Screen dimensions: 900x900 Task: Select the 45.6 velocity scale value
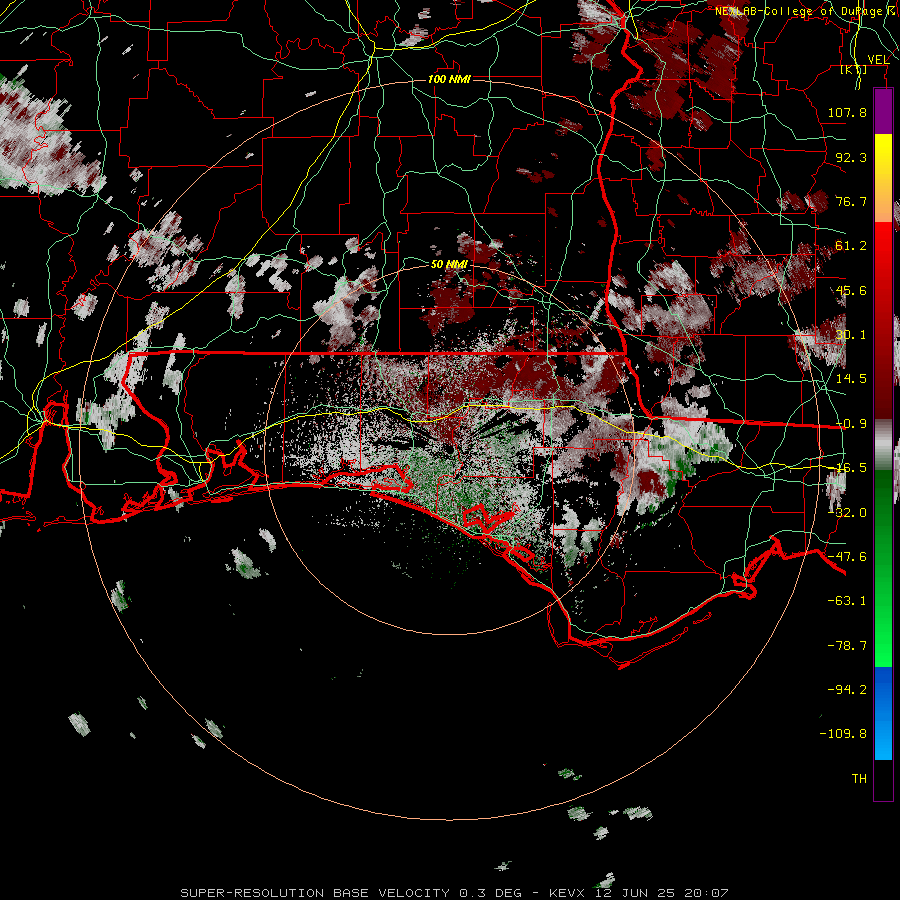851,290
